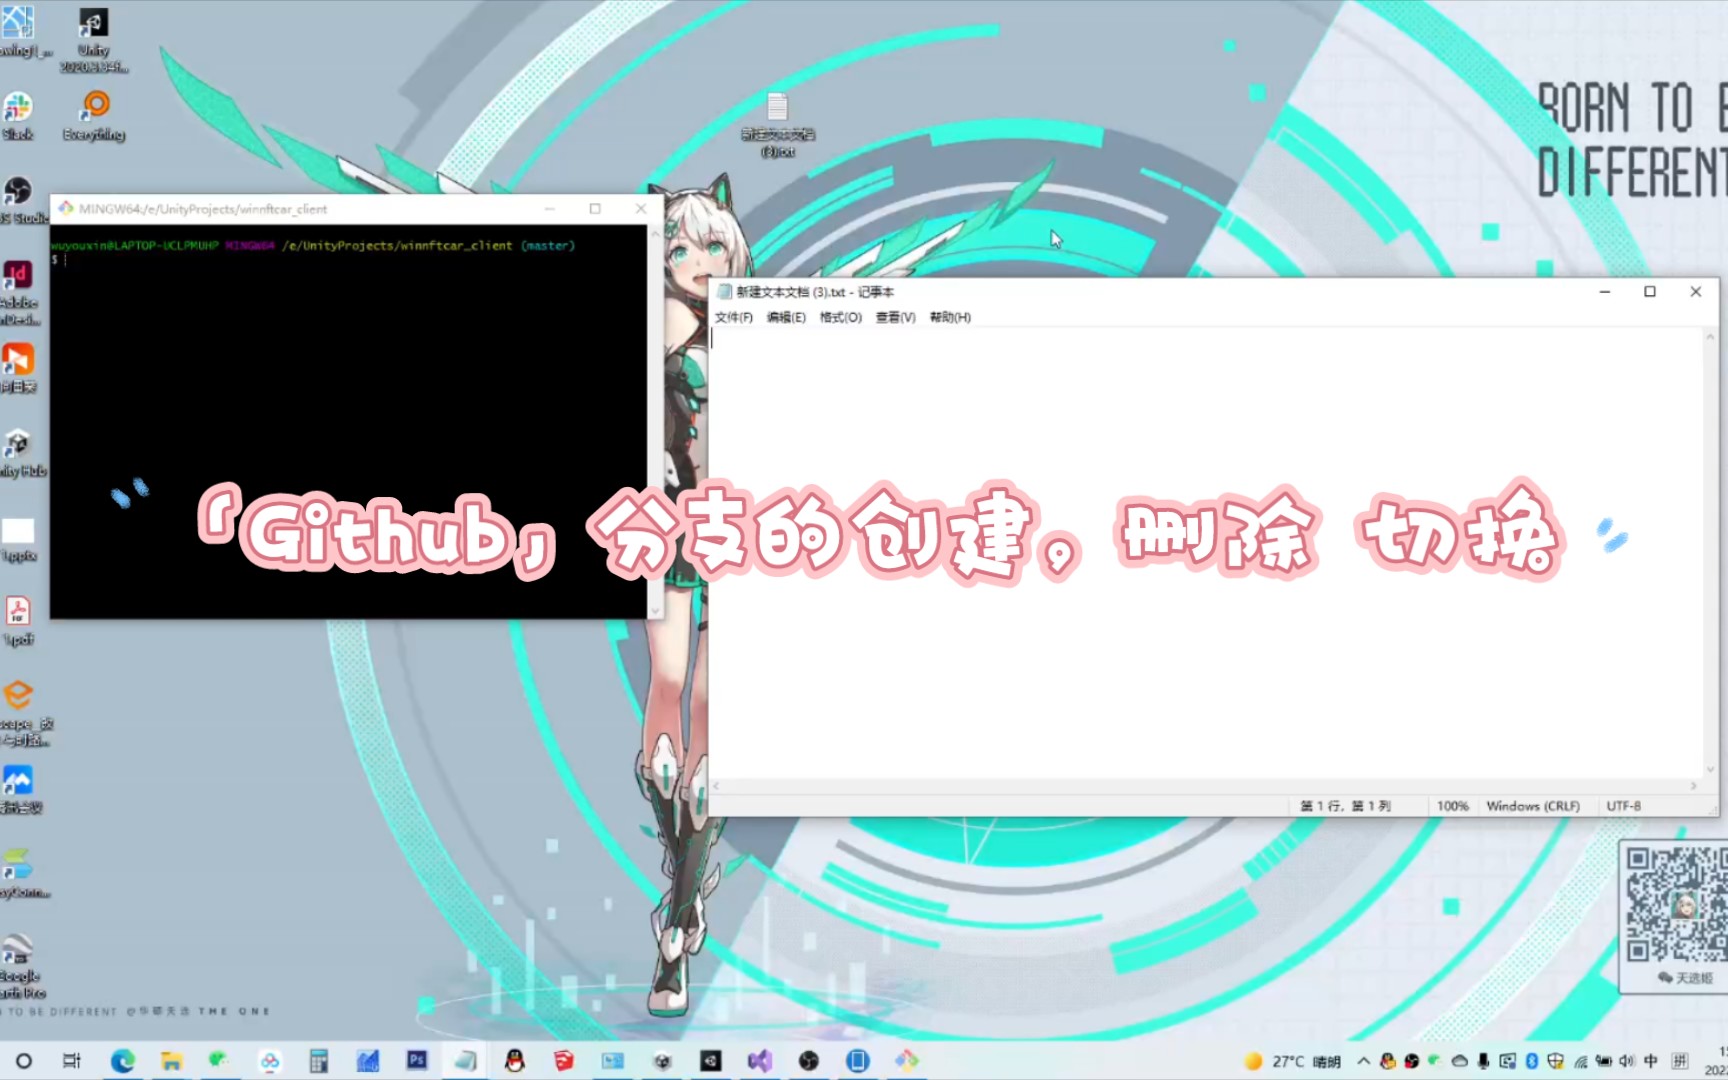
Task: Click the microphone tray icon
Action: 1483,1061
